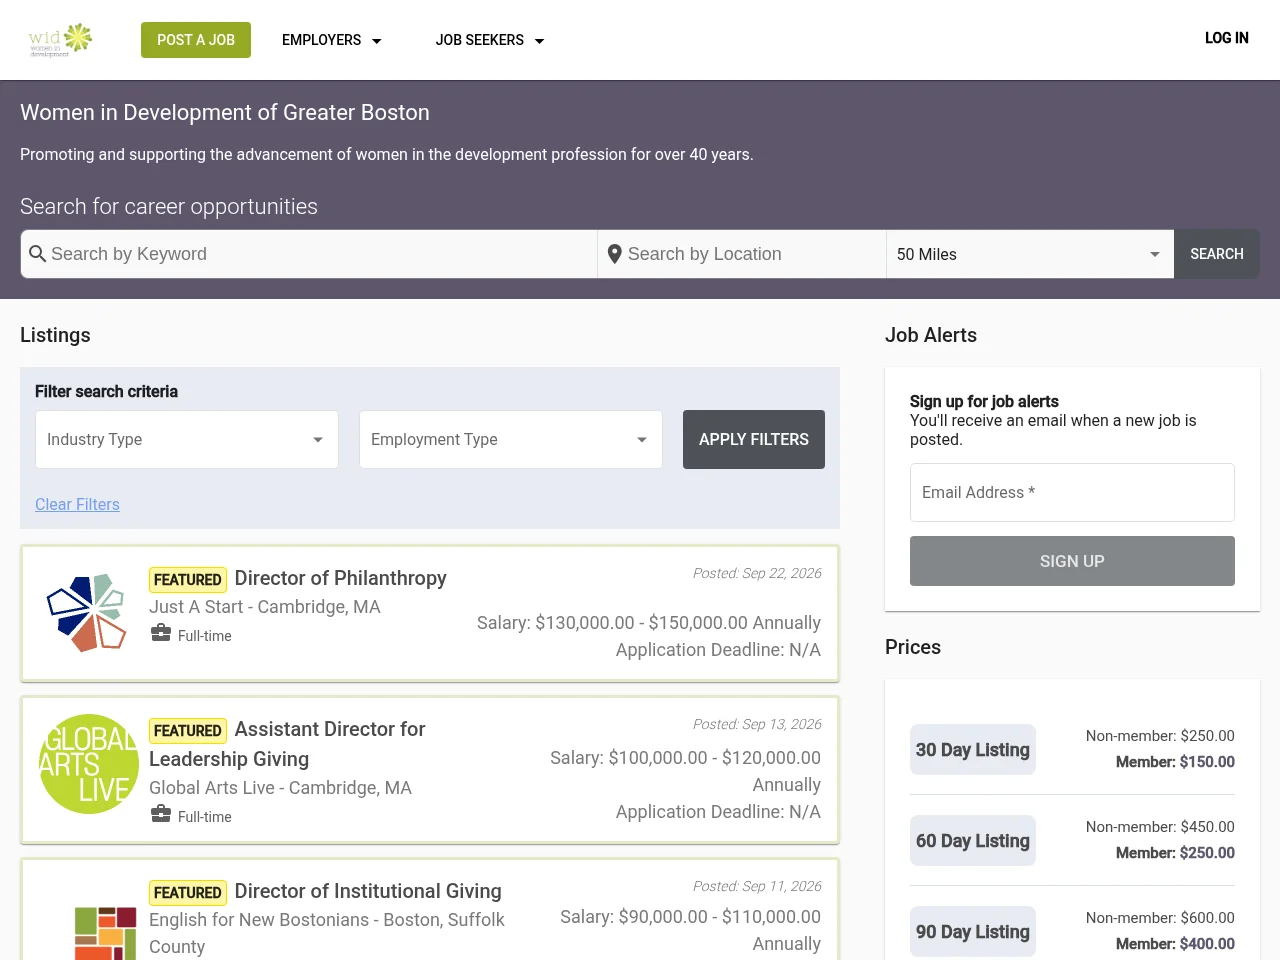The image size is (1280, 960).
Task: Click the Search button
Action: (x=1217, y=254)
